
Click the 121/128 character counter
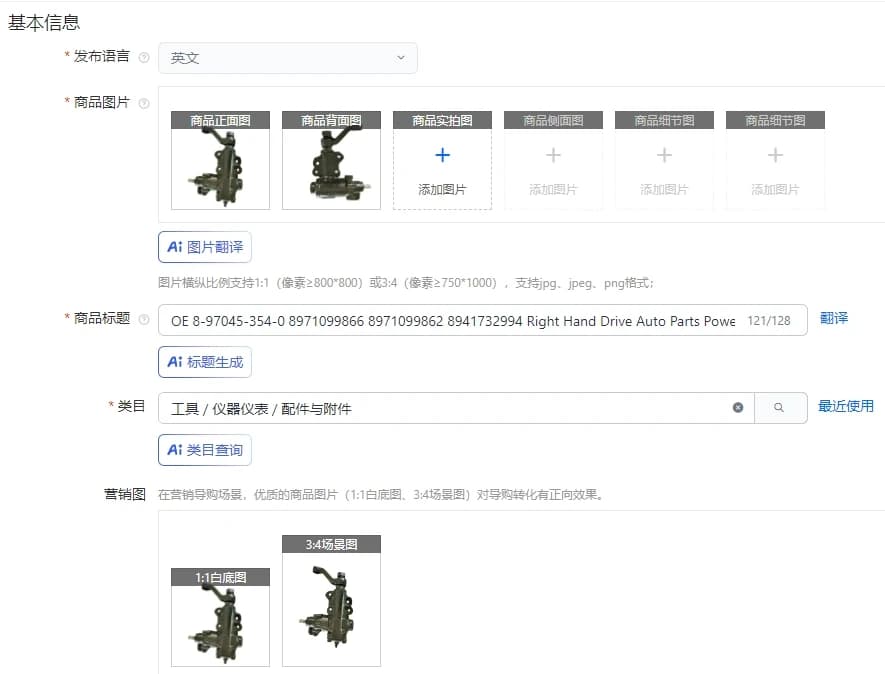coord(769,321)
